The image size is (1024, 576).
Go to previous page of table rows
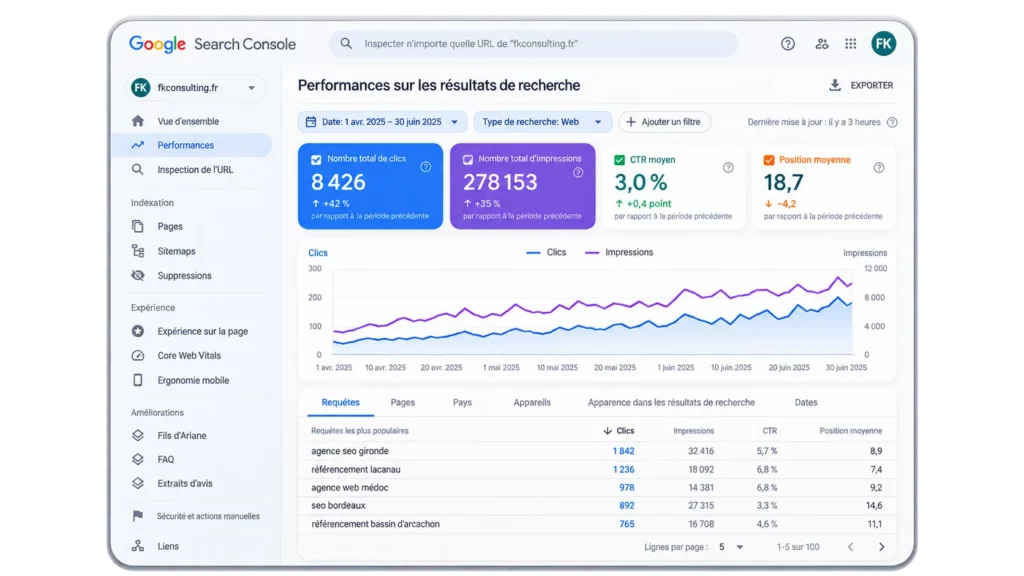(x=850, y=547)
